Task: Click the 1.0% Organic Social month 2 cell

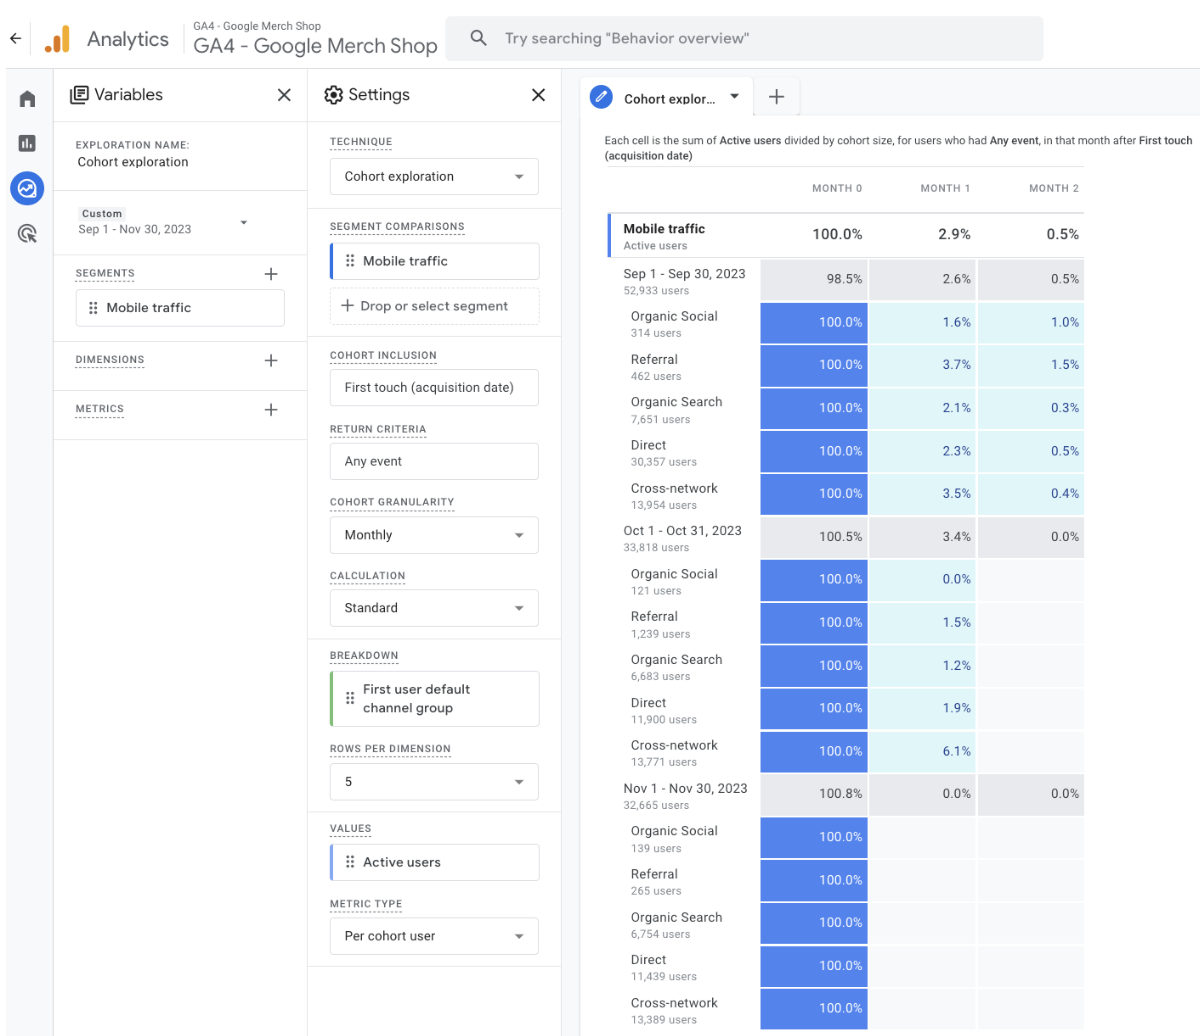Action: 1031,322
